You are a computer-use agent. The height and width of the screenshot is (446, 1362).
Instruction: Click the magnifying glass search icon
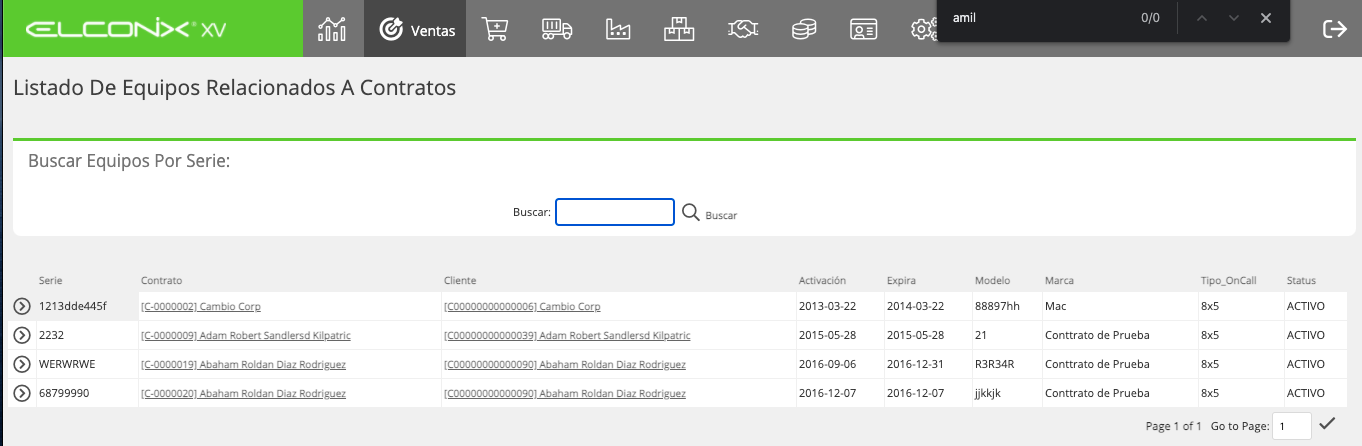pyautogui.click(x=691, y=212)
